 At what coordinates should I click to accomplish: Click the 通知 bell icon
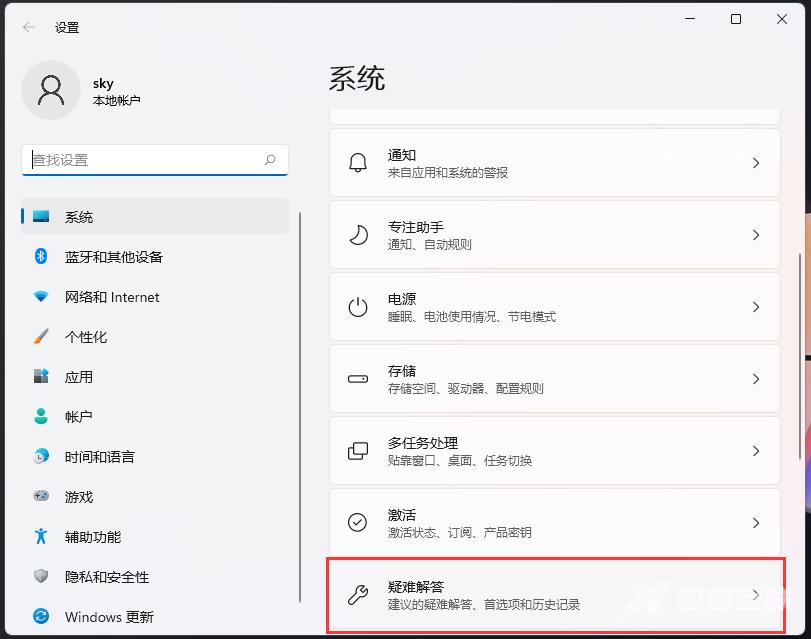(x=360, y=163)
